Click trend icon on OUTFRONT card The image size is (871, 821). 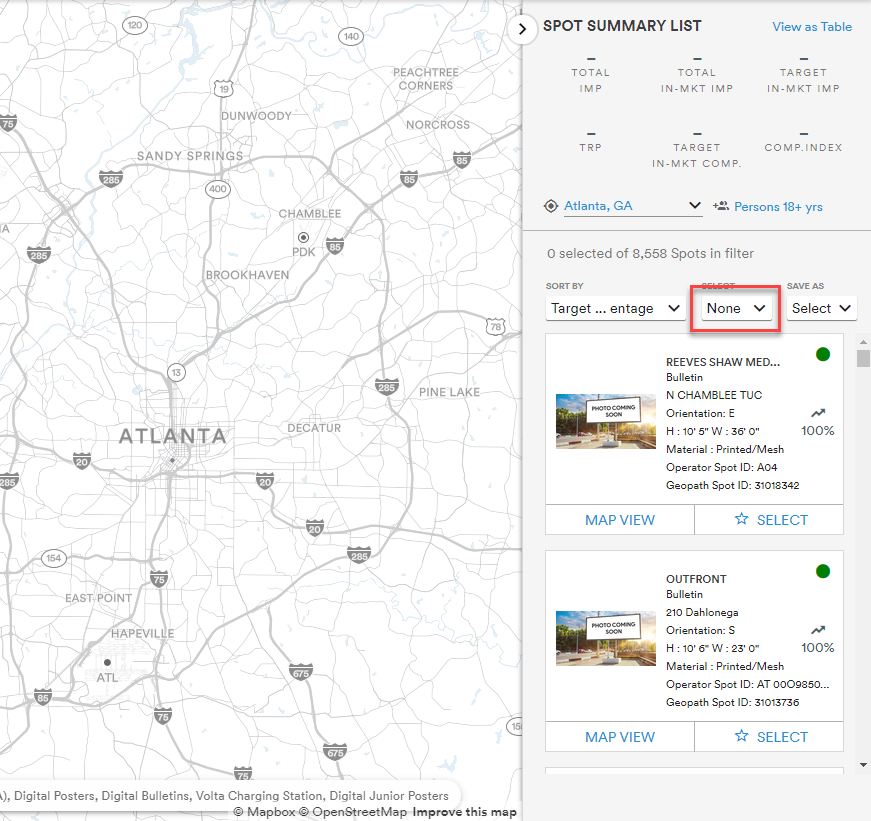click(x=818, y=630)
